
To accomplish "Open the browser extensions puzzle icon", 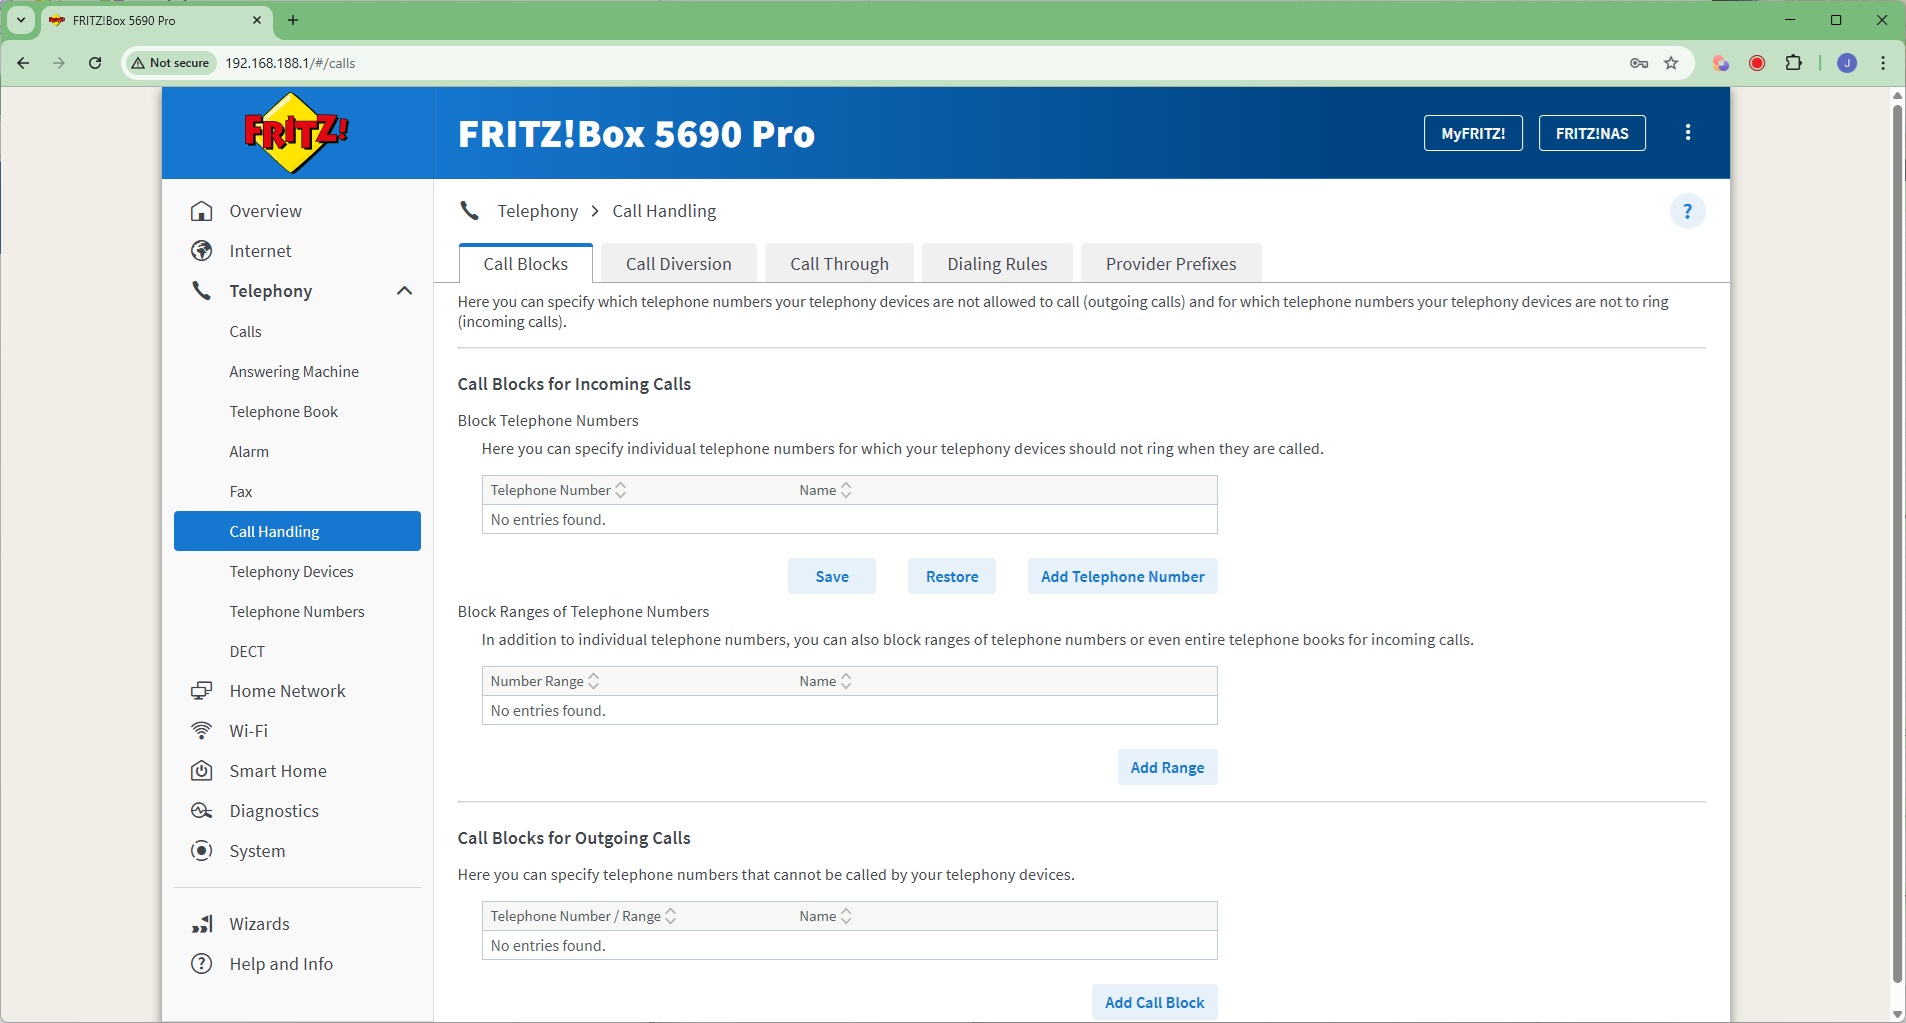I will coord(1794,63).
